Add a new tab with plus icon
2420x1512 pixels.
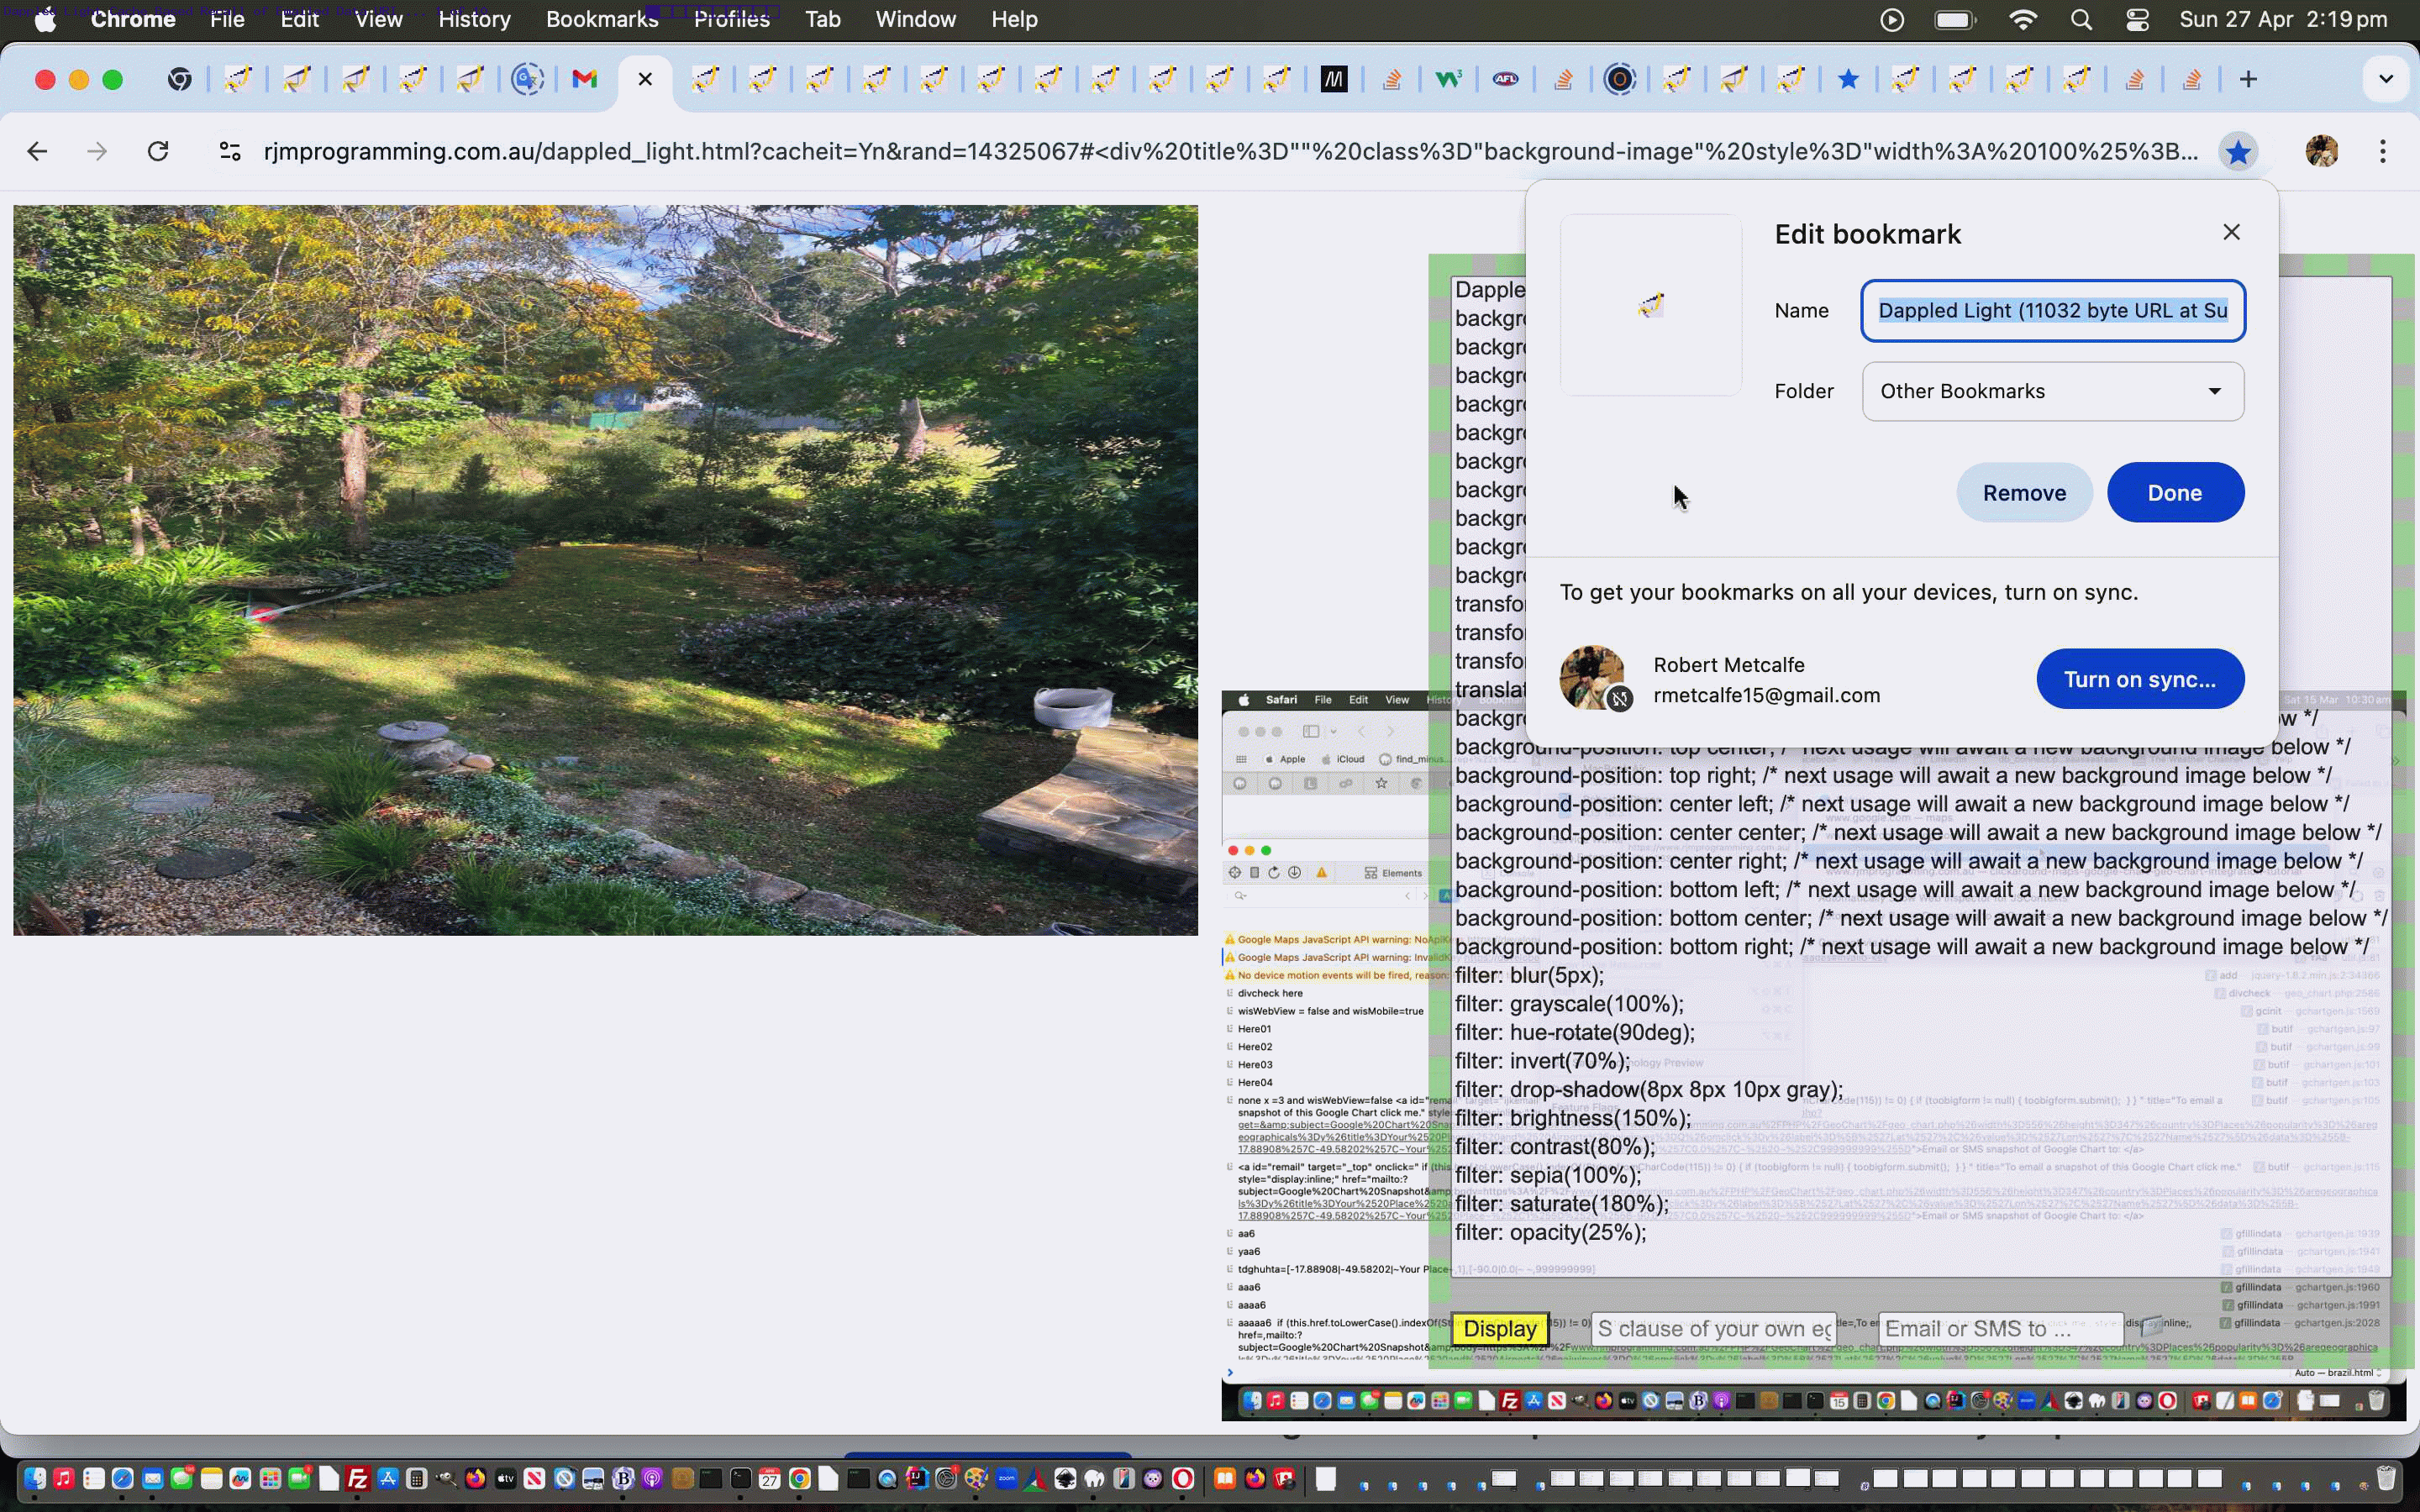pyautogui.click(x=2248, y=79)
